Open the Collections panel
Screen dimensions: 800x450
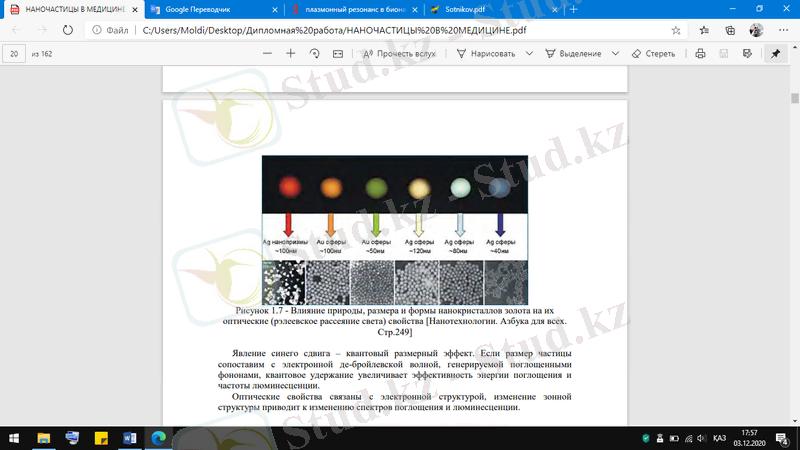(x=730, y=30)
